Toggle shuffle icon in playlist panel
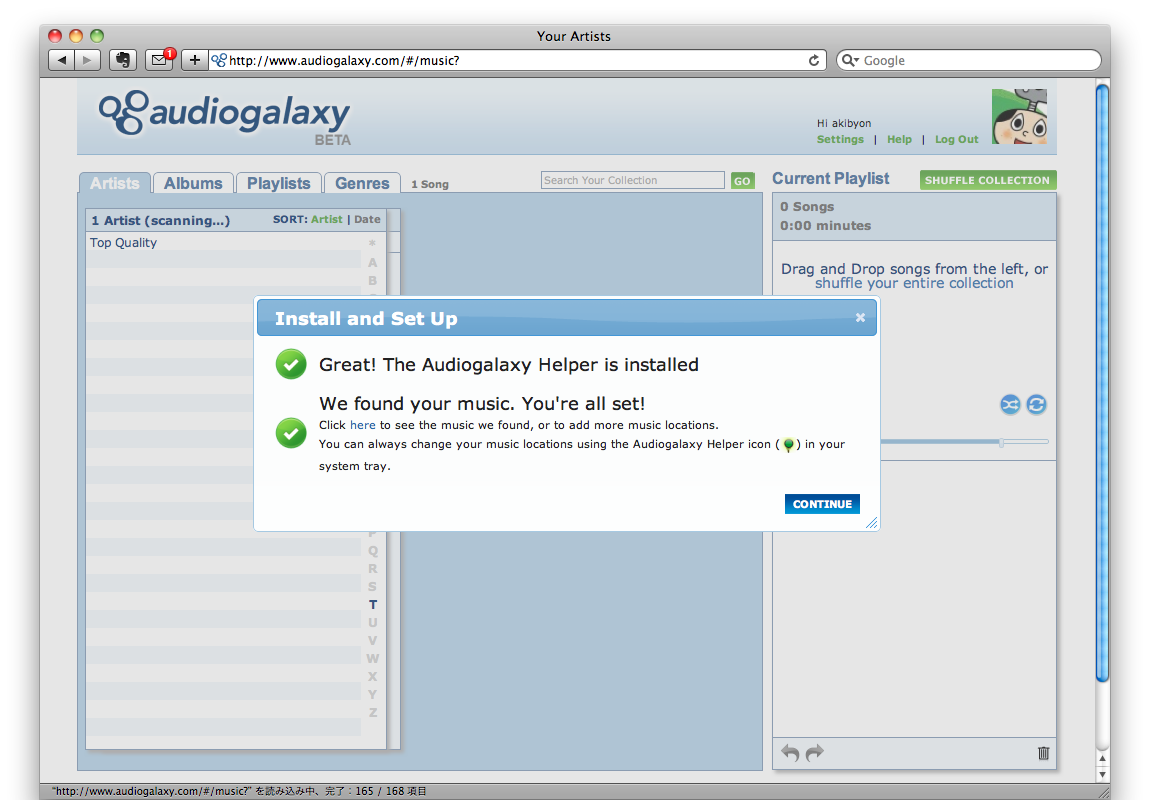This screenshot has width=1150, height=800. point(1010,404)
